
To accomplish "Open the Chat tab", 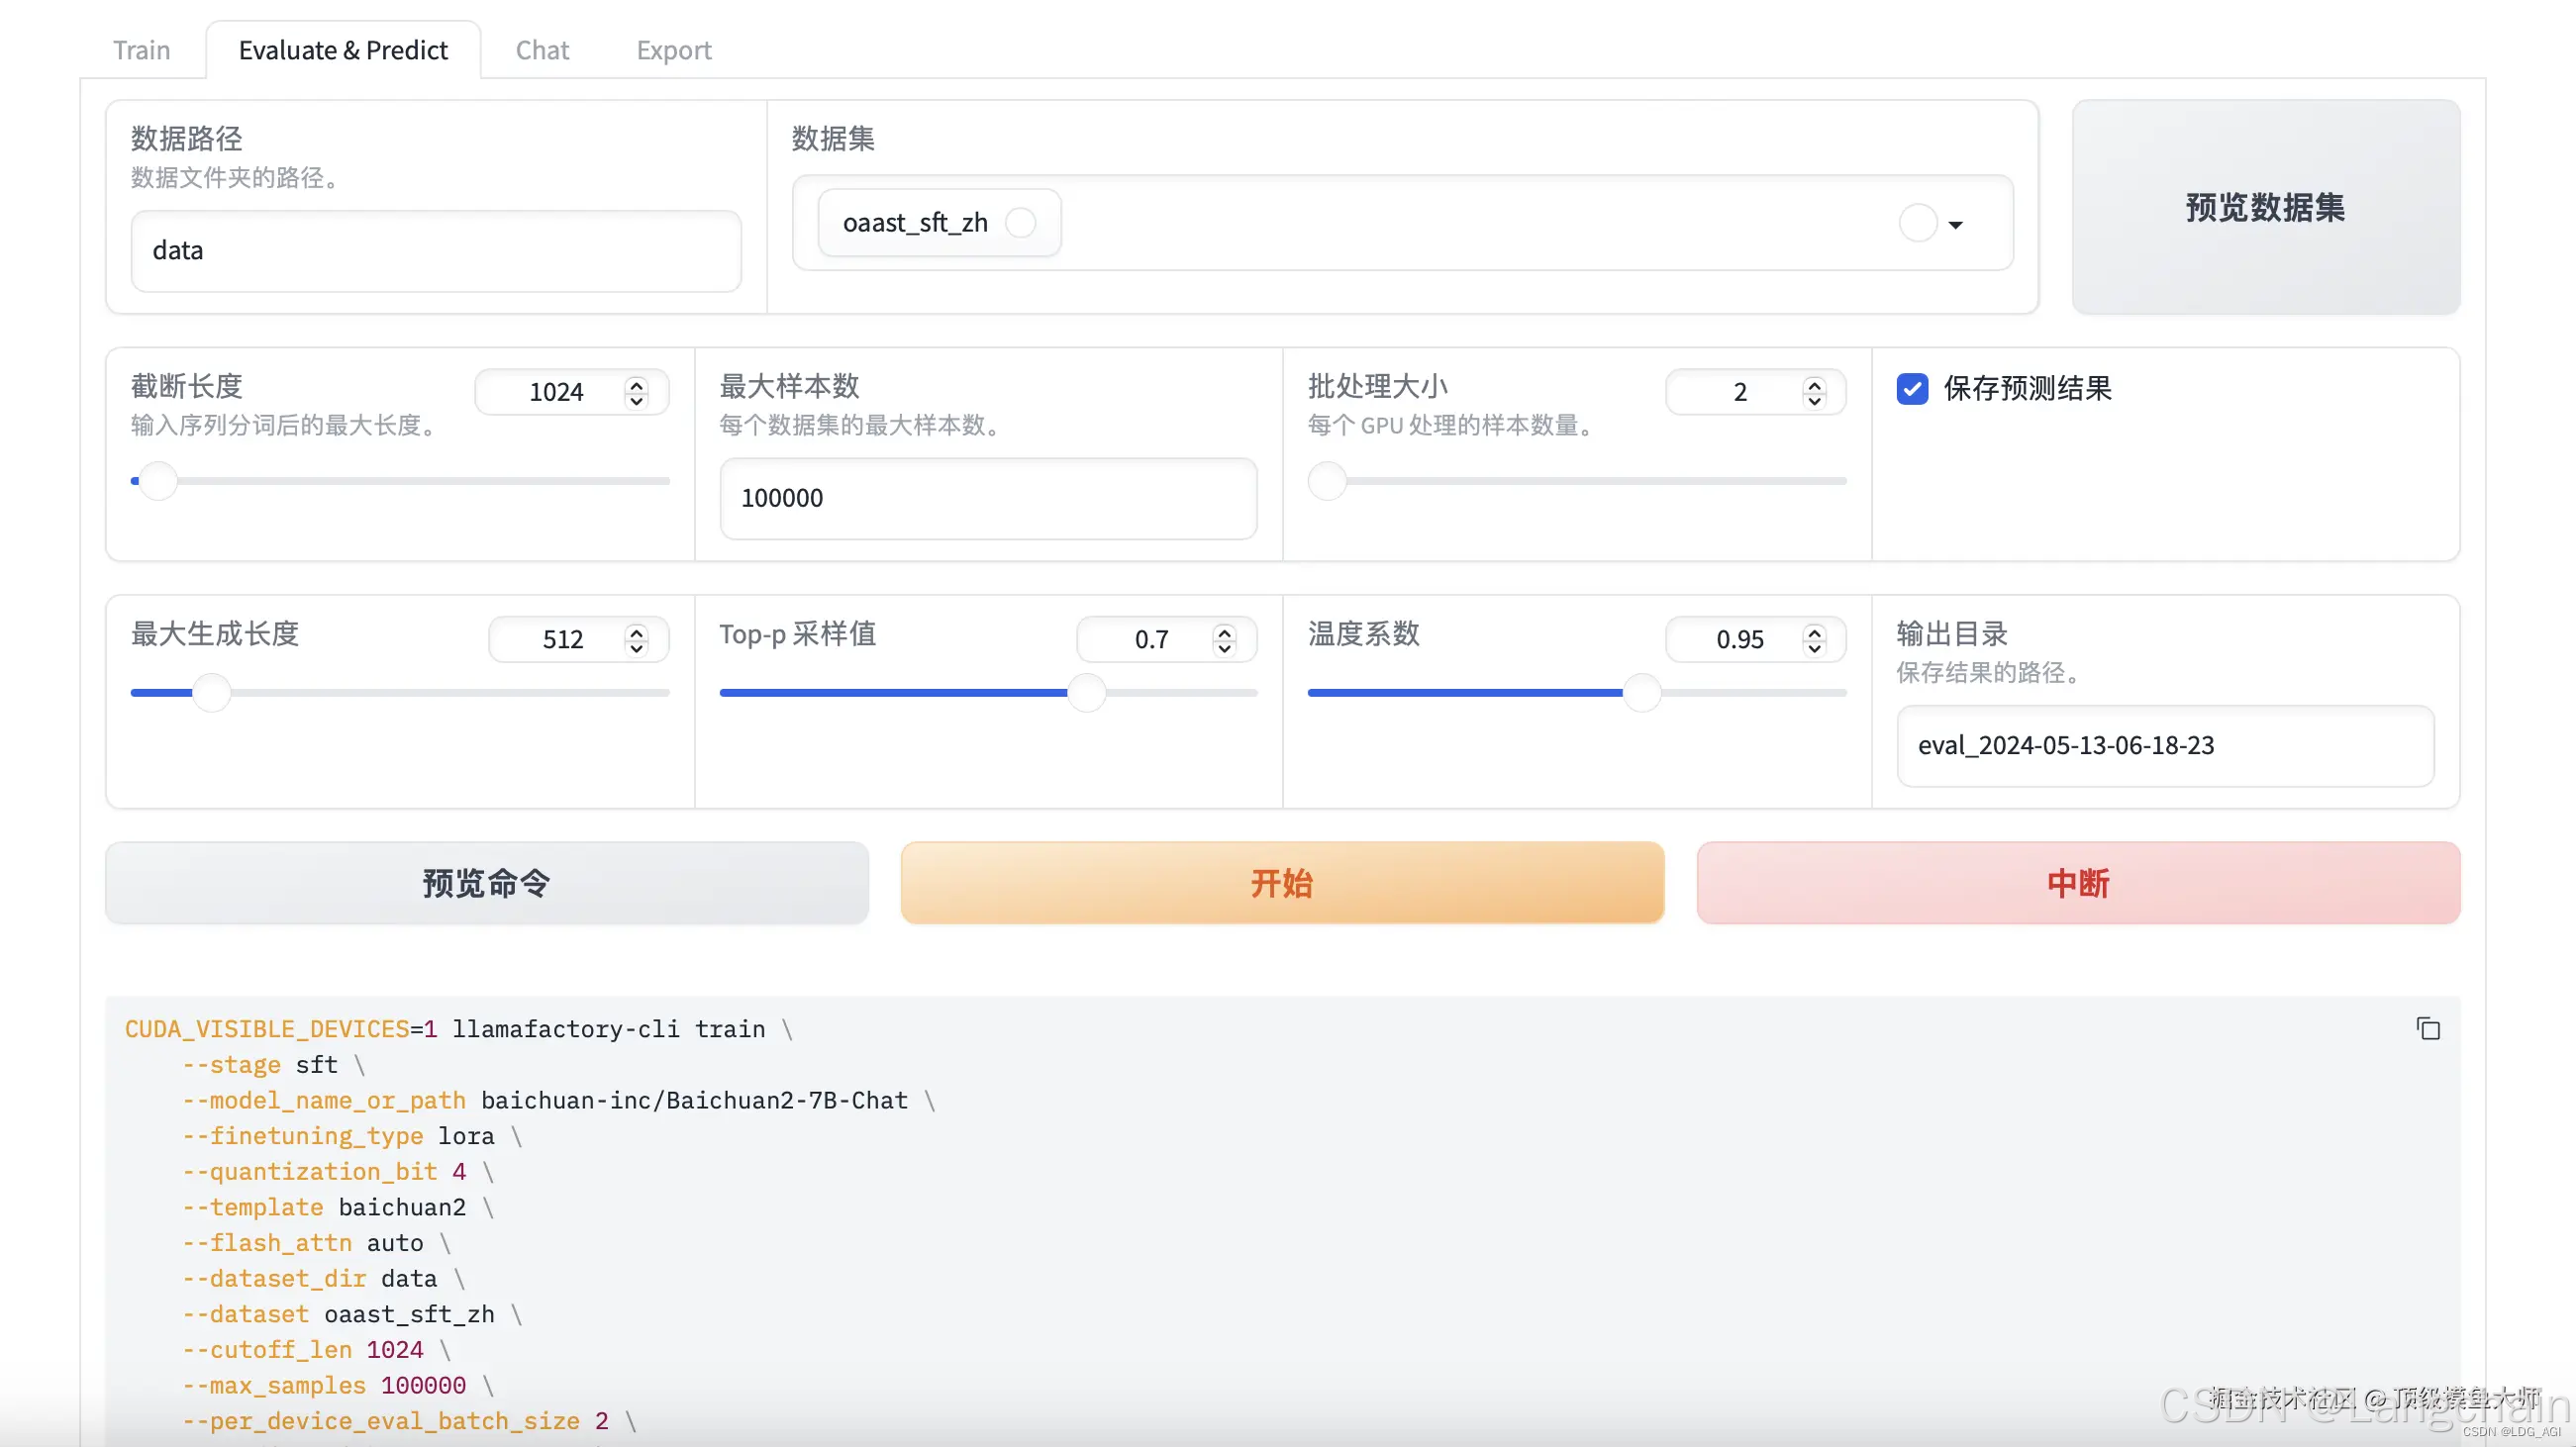I will coord(542,50).
